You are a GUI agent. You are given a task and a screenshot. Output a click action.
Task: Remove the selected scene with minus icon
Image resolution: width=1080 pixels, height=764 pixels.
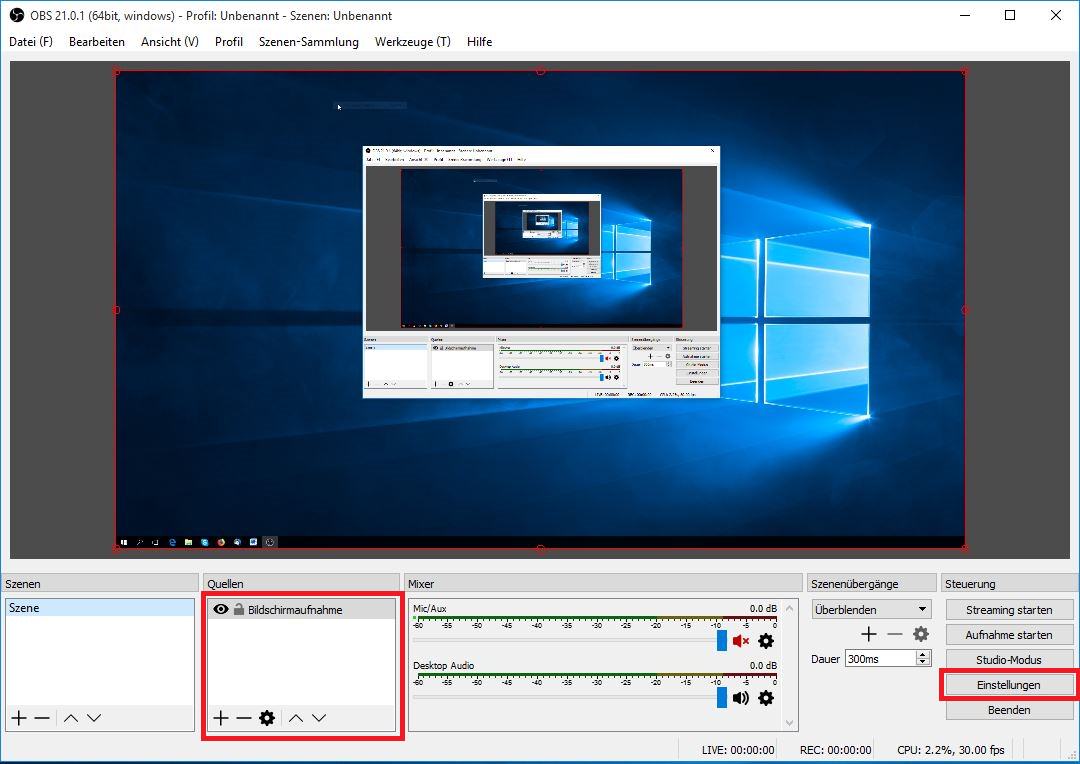coord(42,718)
